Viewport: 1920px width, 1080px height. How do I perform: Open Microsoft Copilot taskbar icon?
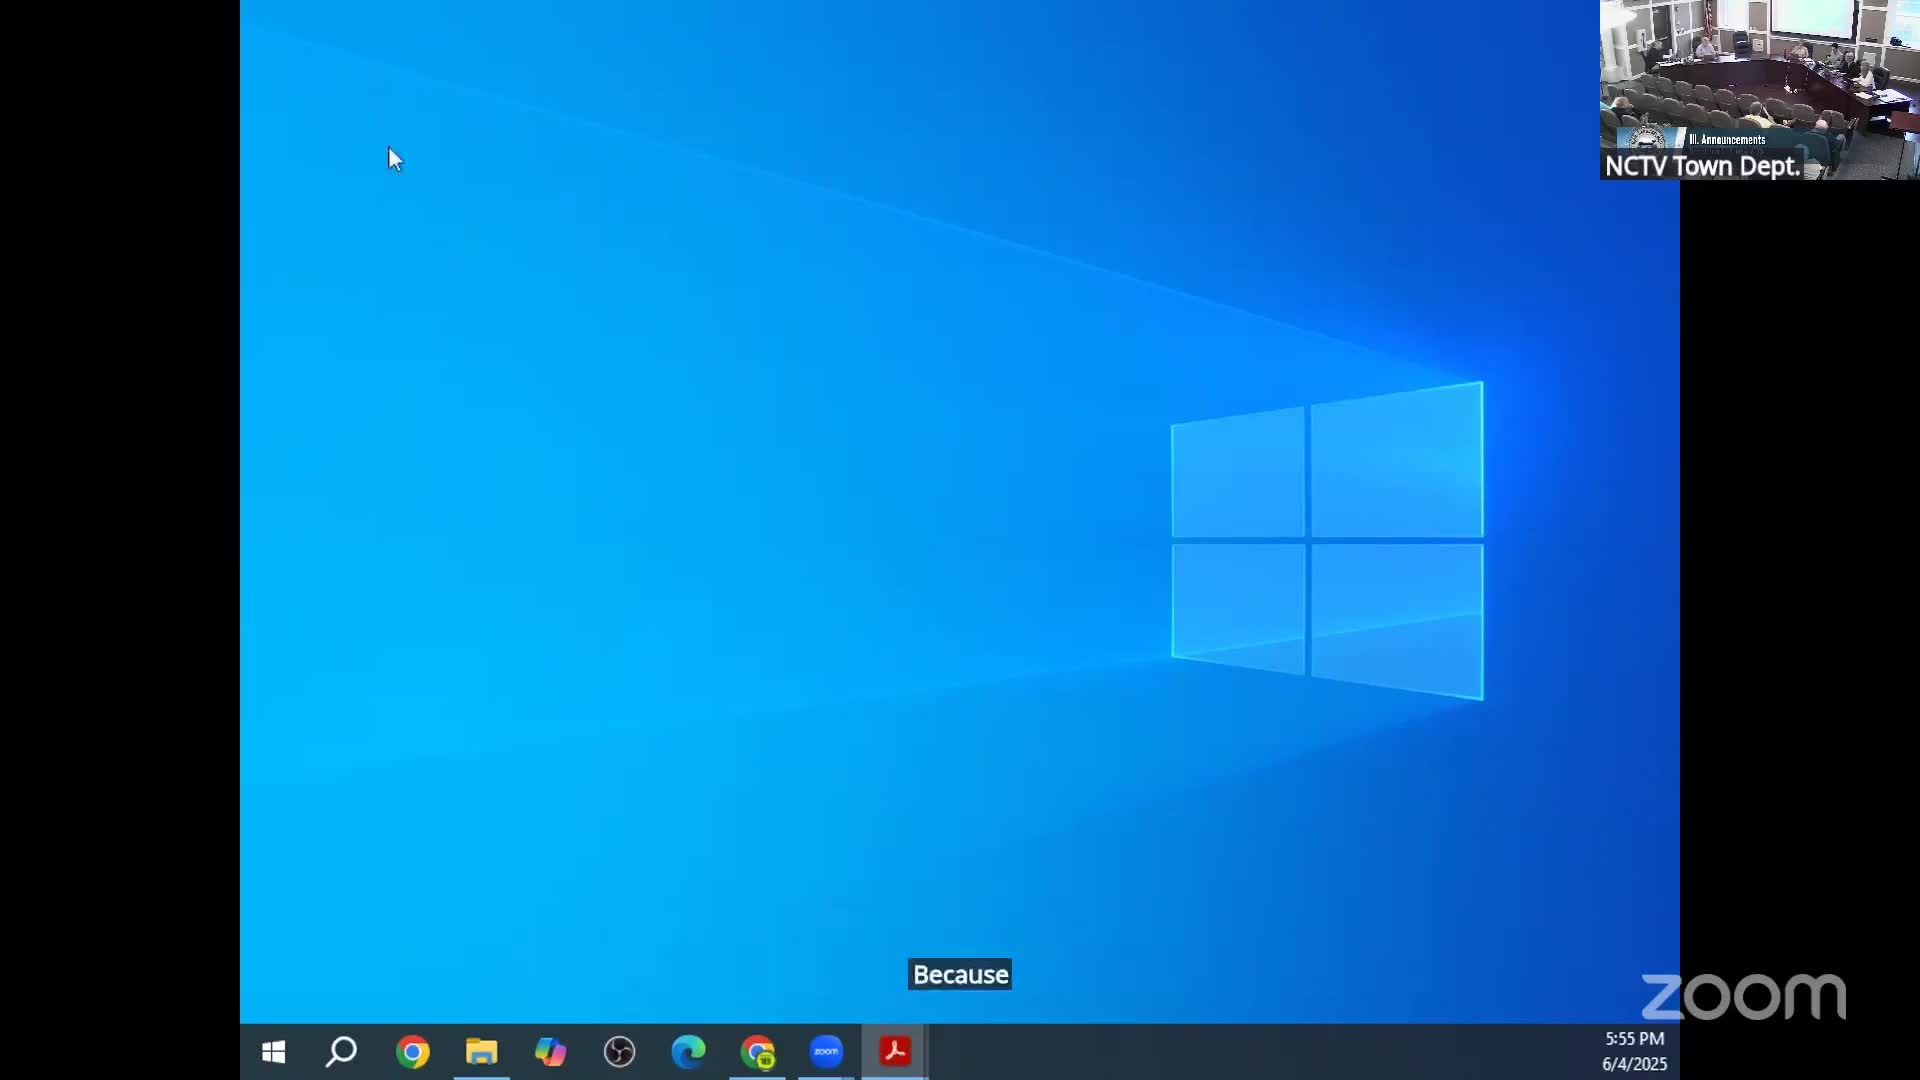pos(550,1052)
